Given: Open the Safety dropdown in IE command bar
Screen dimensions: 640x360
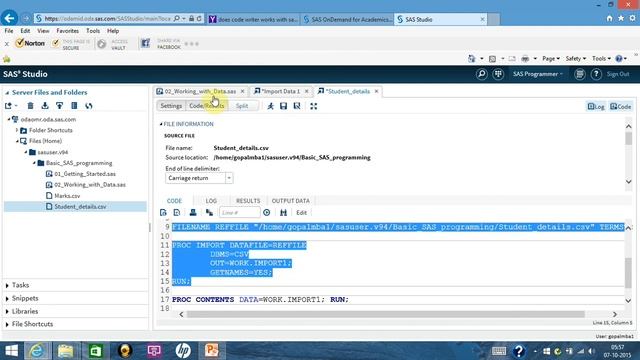Looking at the screenshot, I should tap(576, 59).
